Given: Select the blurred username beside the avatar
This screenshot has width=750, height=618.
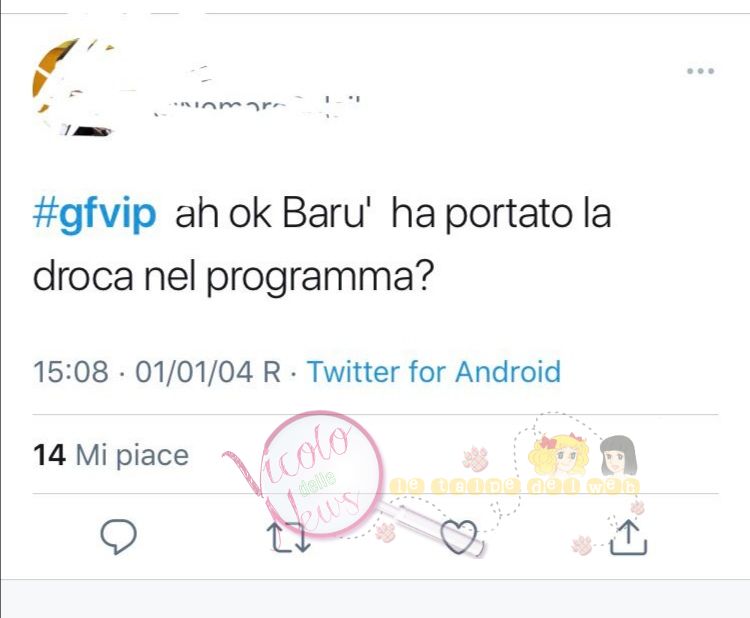Looking at the screenshot, I should click(258, 106).
